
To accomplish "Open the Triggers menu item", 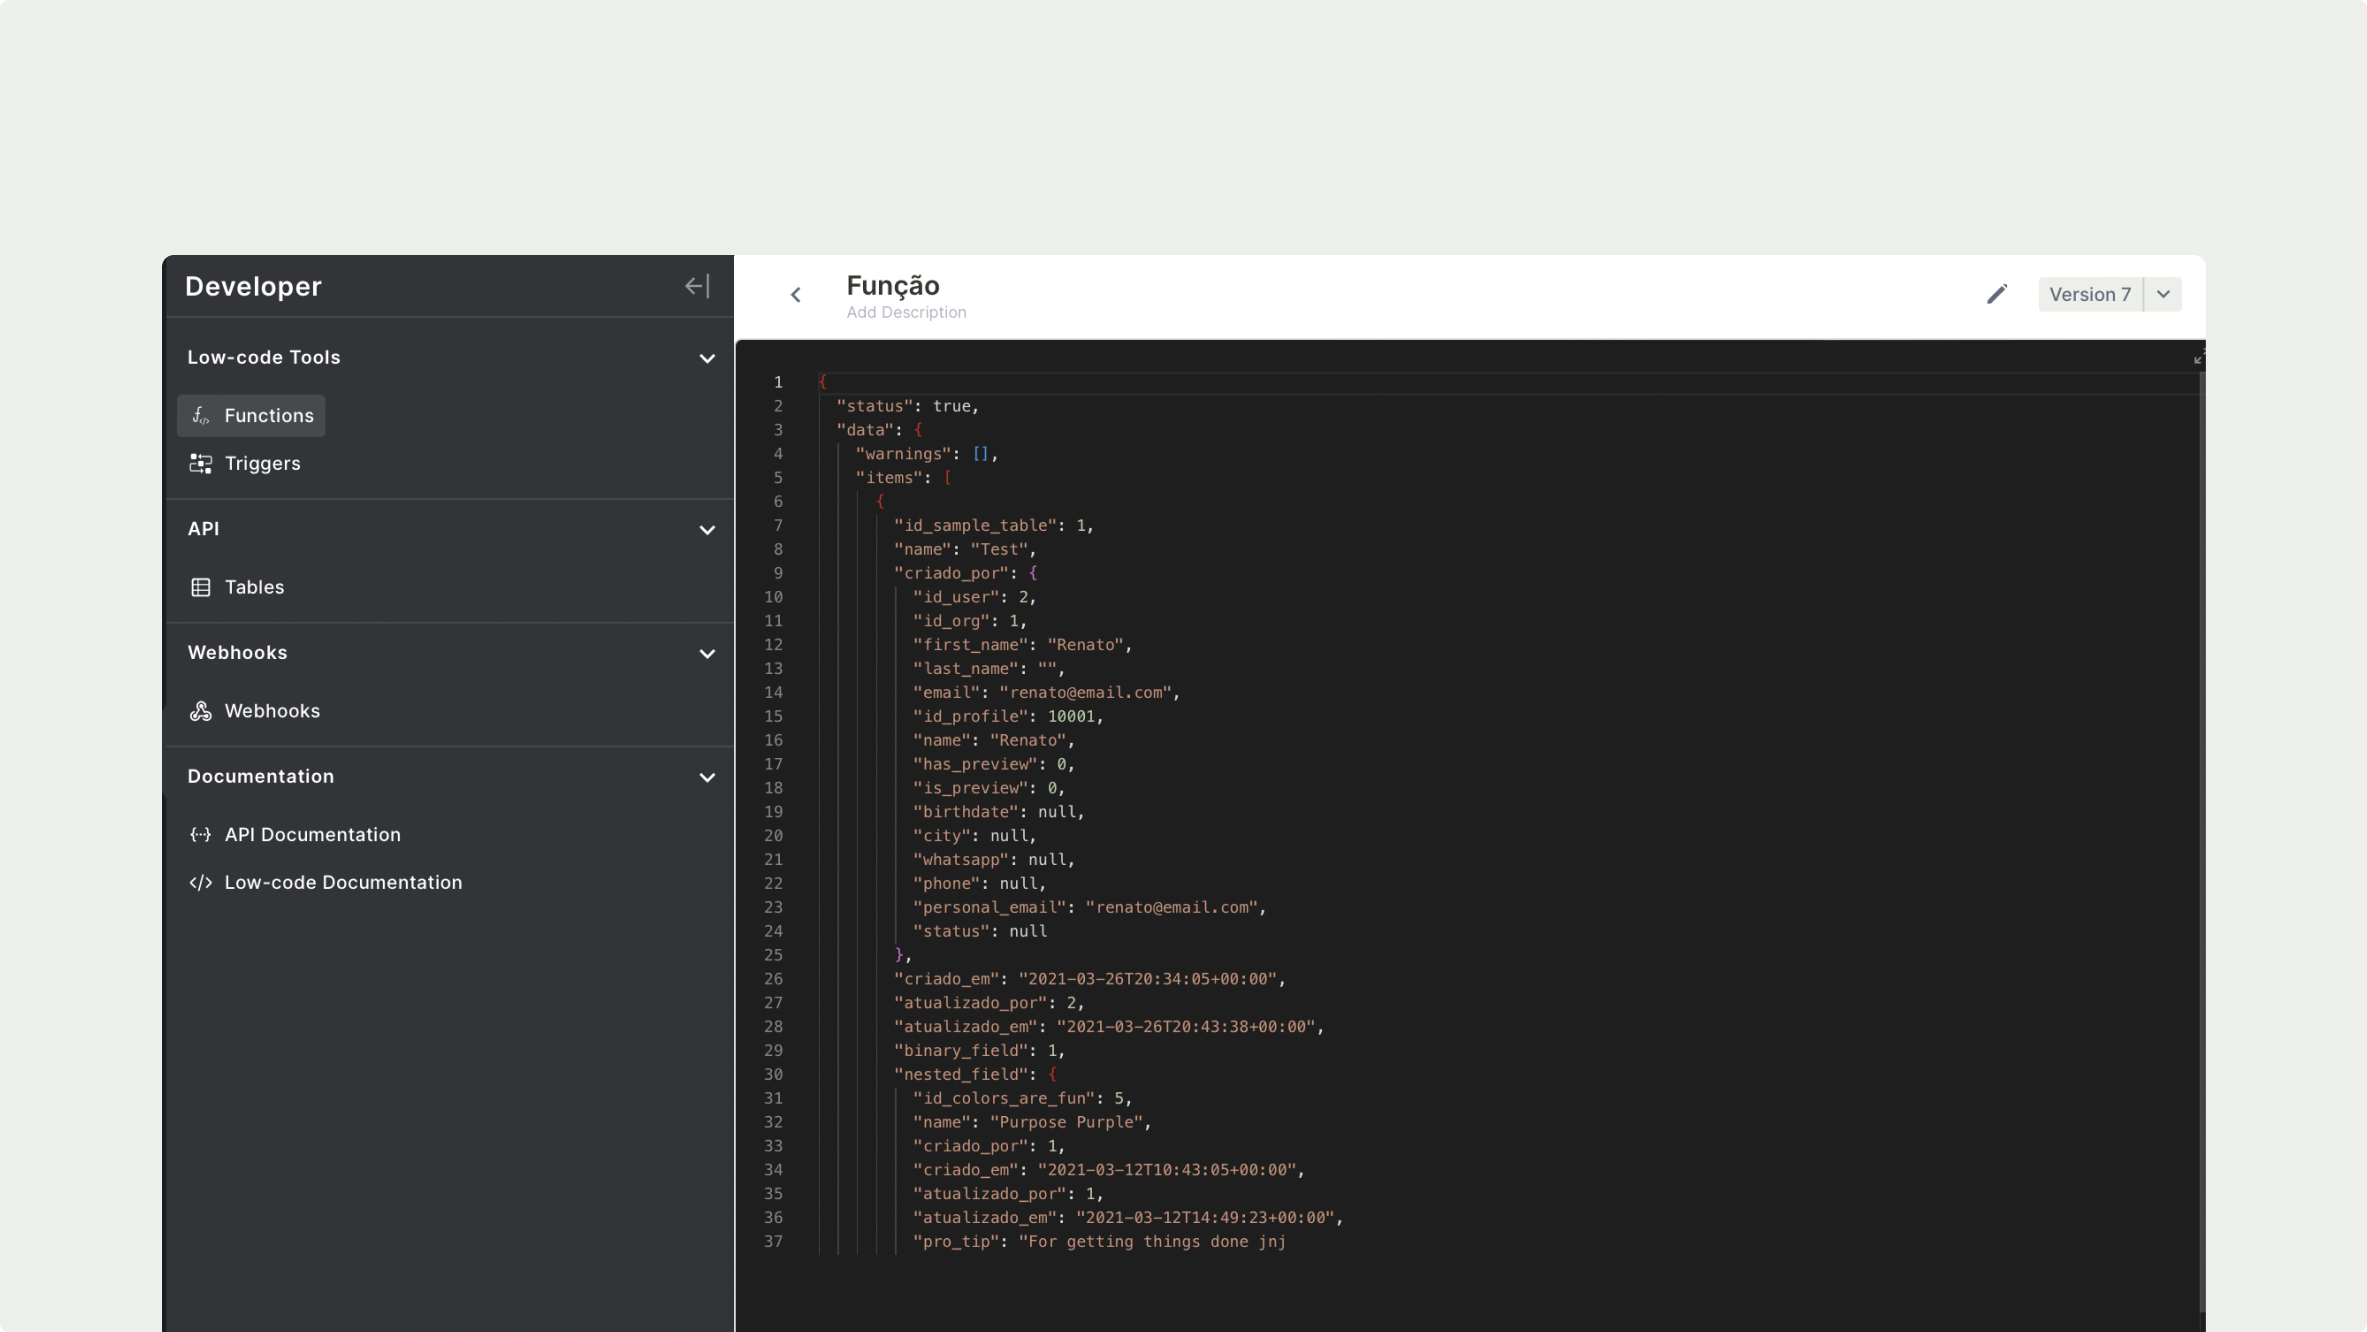I will click(262, 464).
